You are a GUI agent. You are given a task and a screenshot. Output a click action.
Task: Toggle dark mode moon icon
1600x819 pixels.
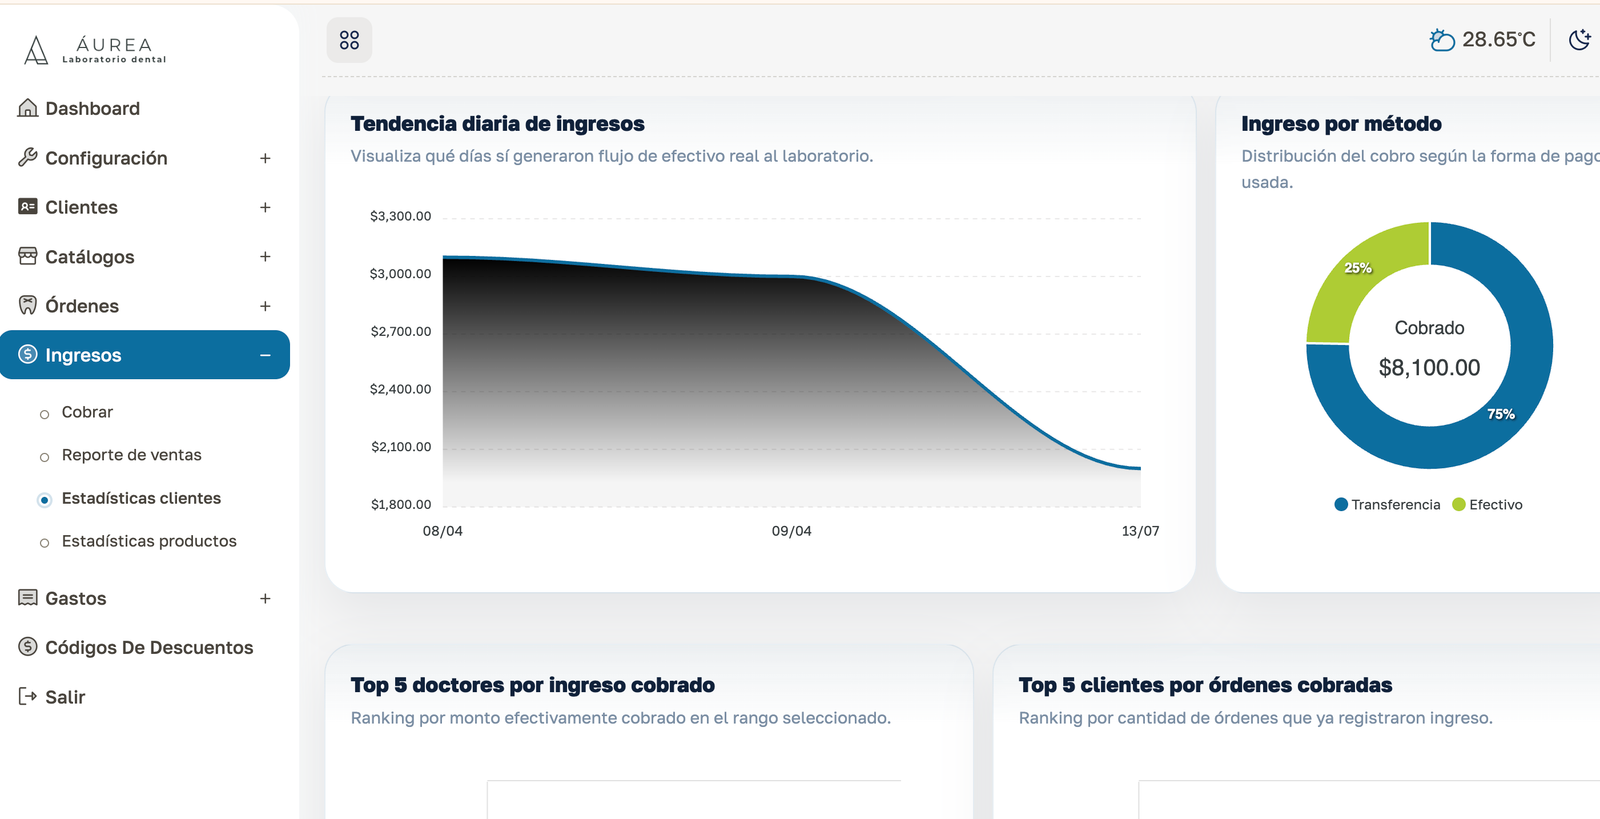pyautogui.click(x=1580, y=40)
